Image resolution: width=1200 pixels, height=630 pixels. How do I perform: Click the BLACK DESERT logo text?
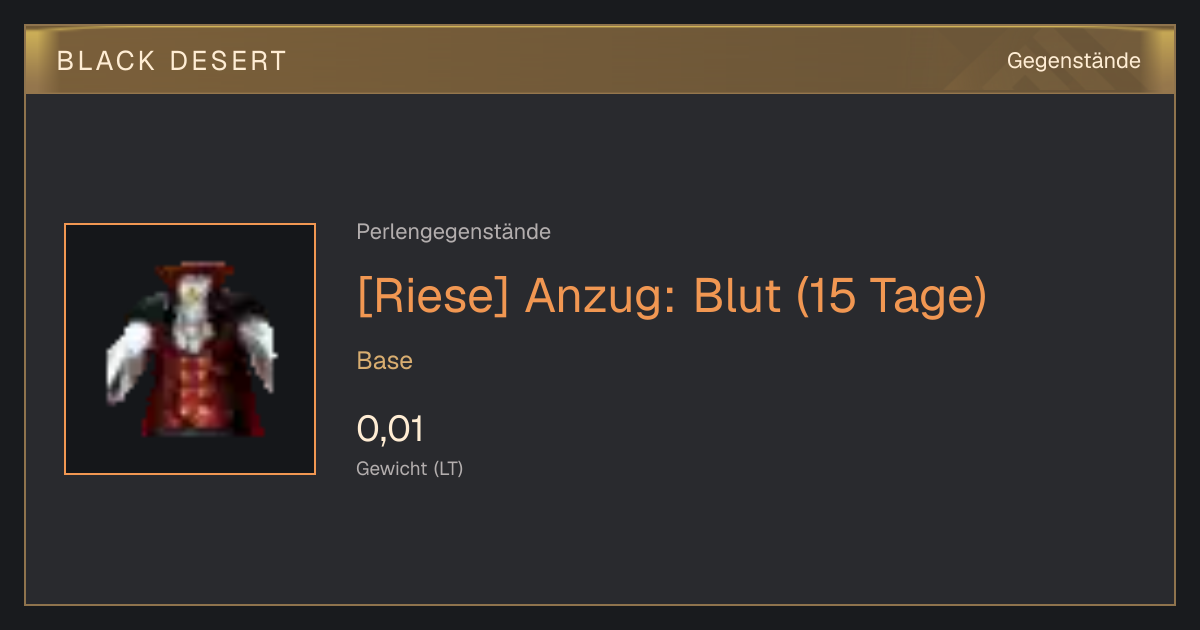coord(172,61)
